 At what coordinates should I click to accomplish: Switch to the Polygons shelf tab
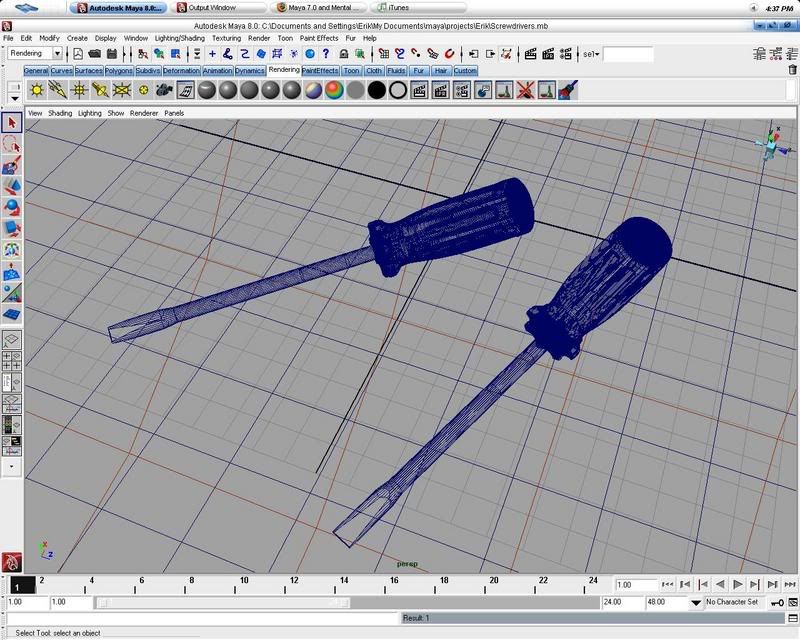pyautogui.click(x=119, y=71)
